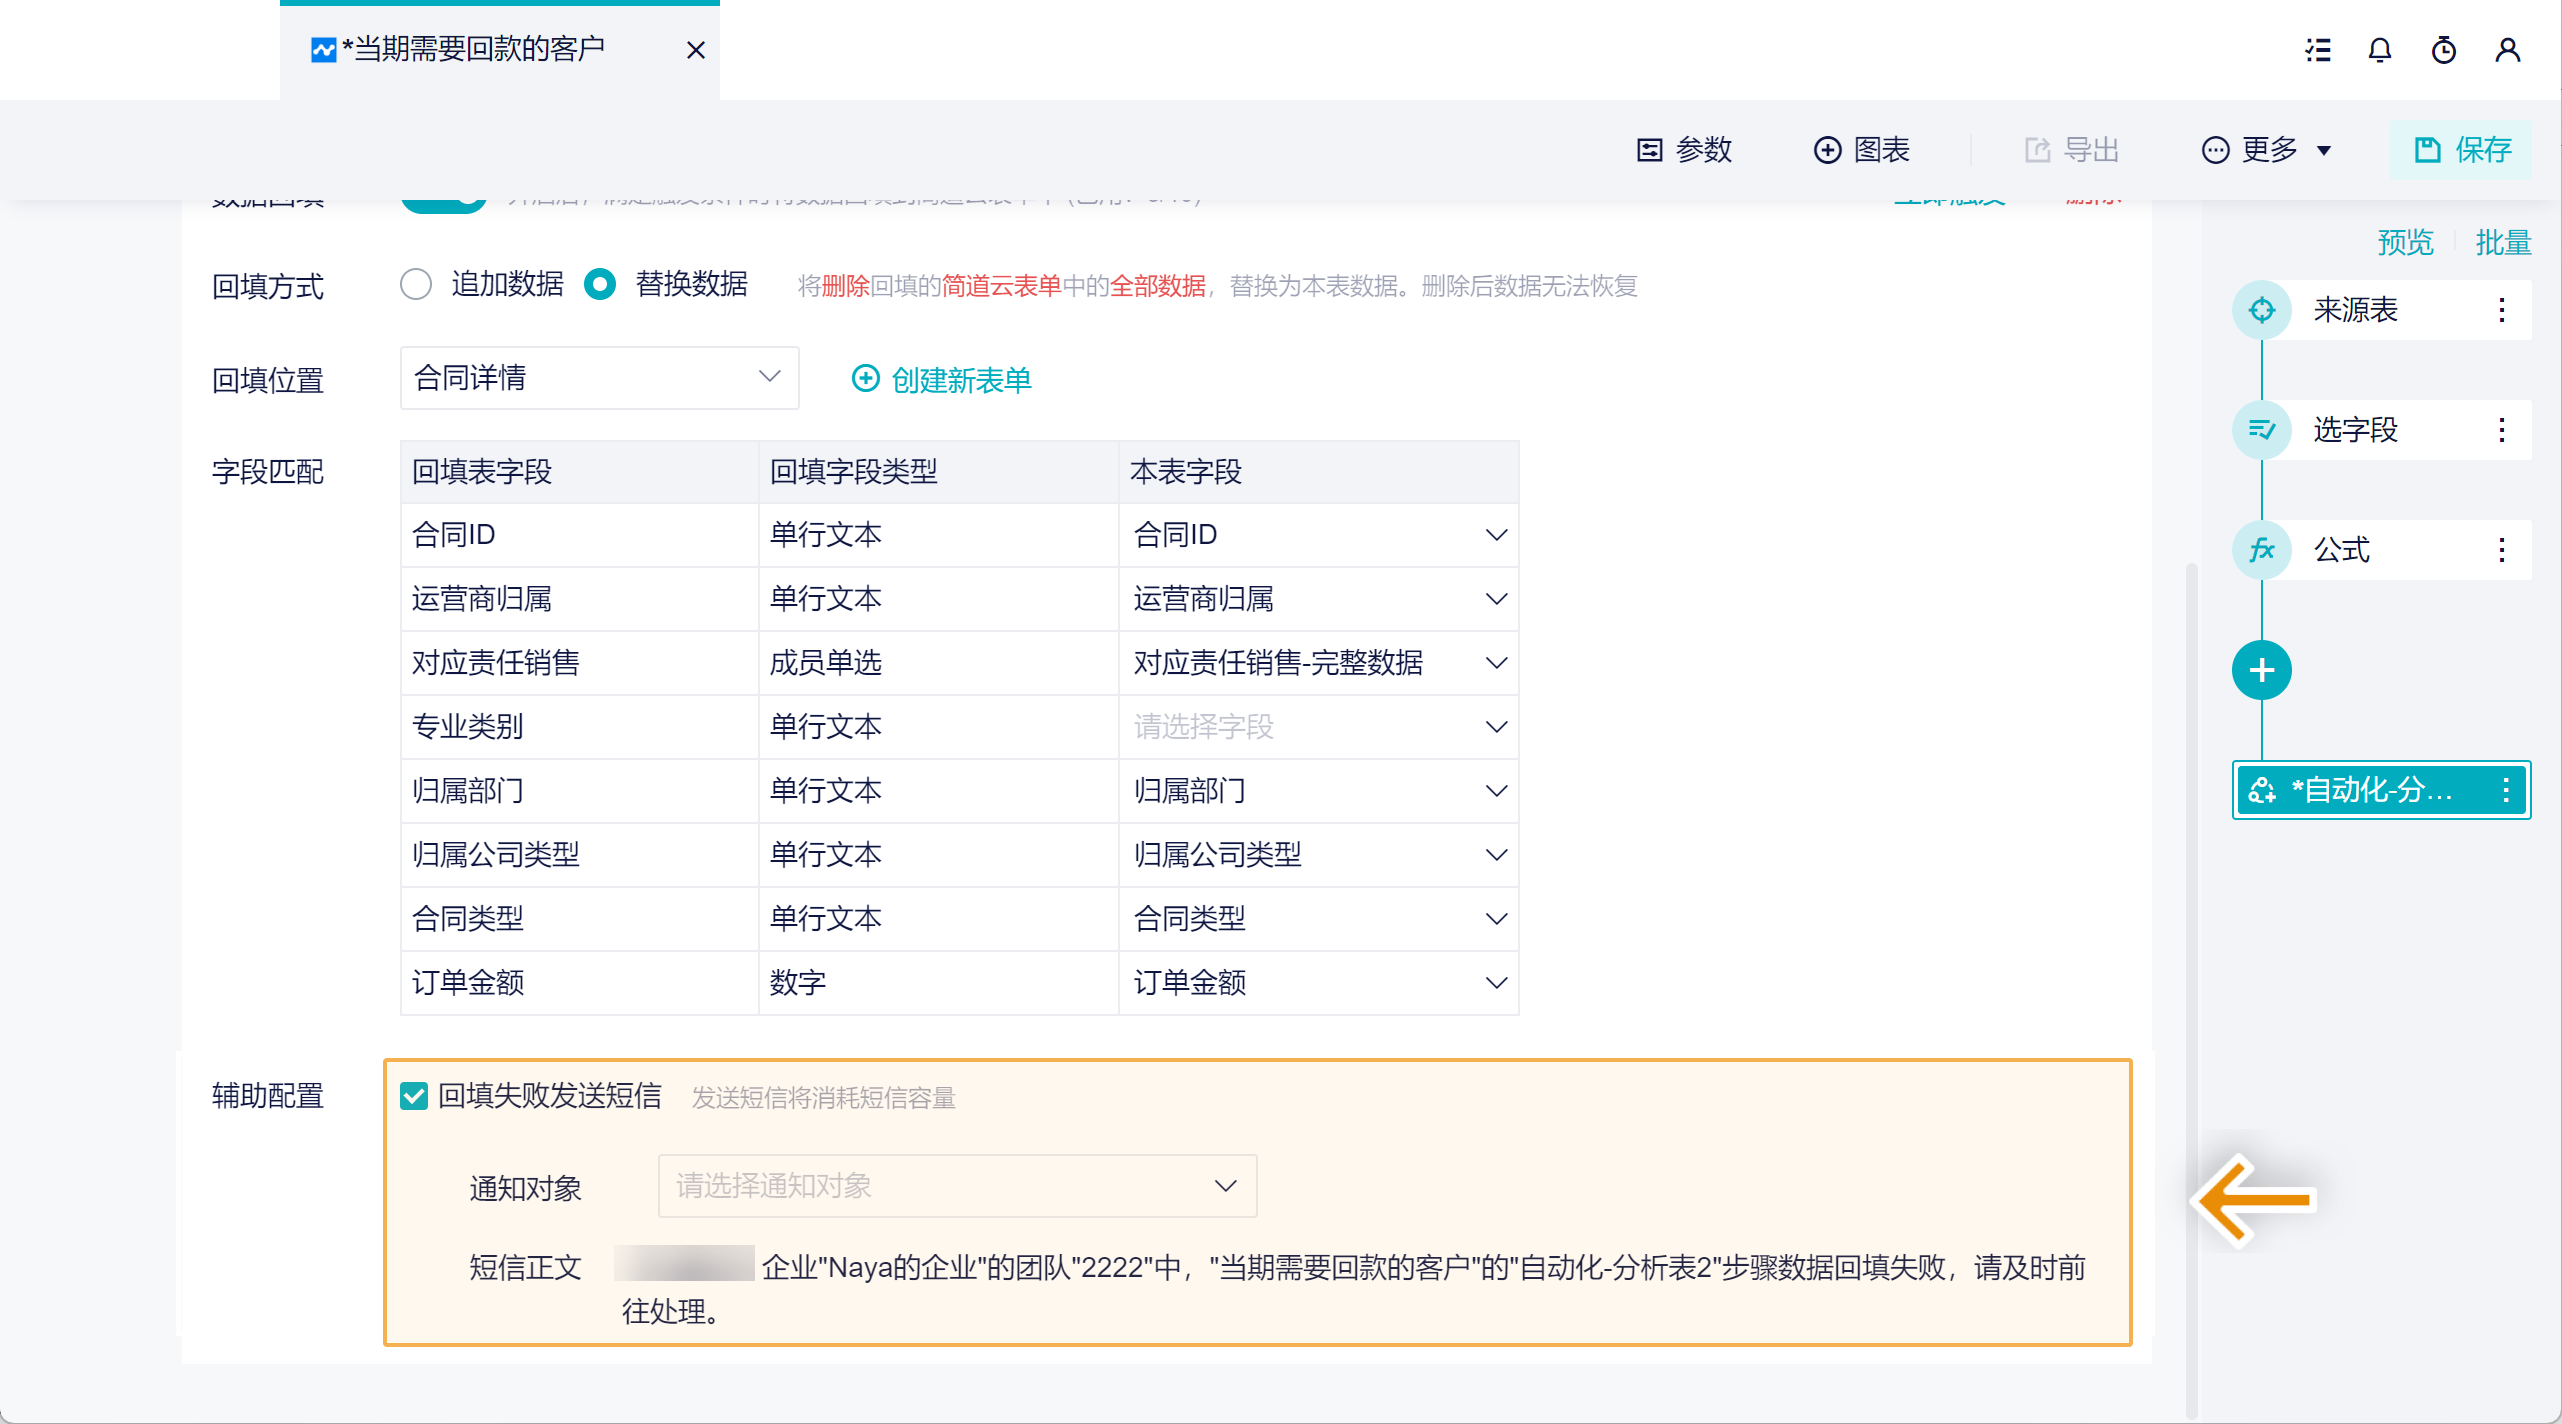The height and width of the screenshot is (1424, 2562).
Task: Select the 来源表 source node icon
Action: pos(2262,310)
